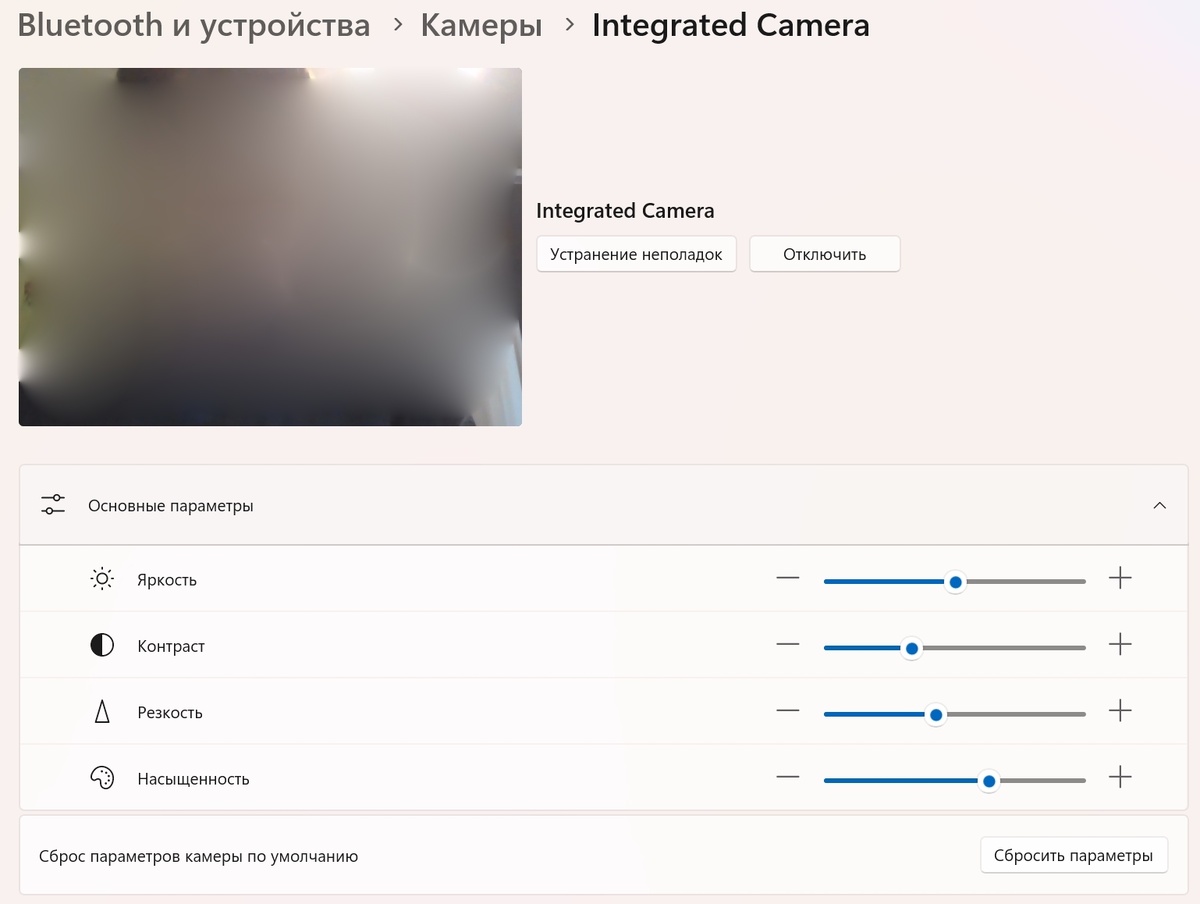
Task: Click the palette icon beside Насыщенность
Action: point(101,778)
